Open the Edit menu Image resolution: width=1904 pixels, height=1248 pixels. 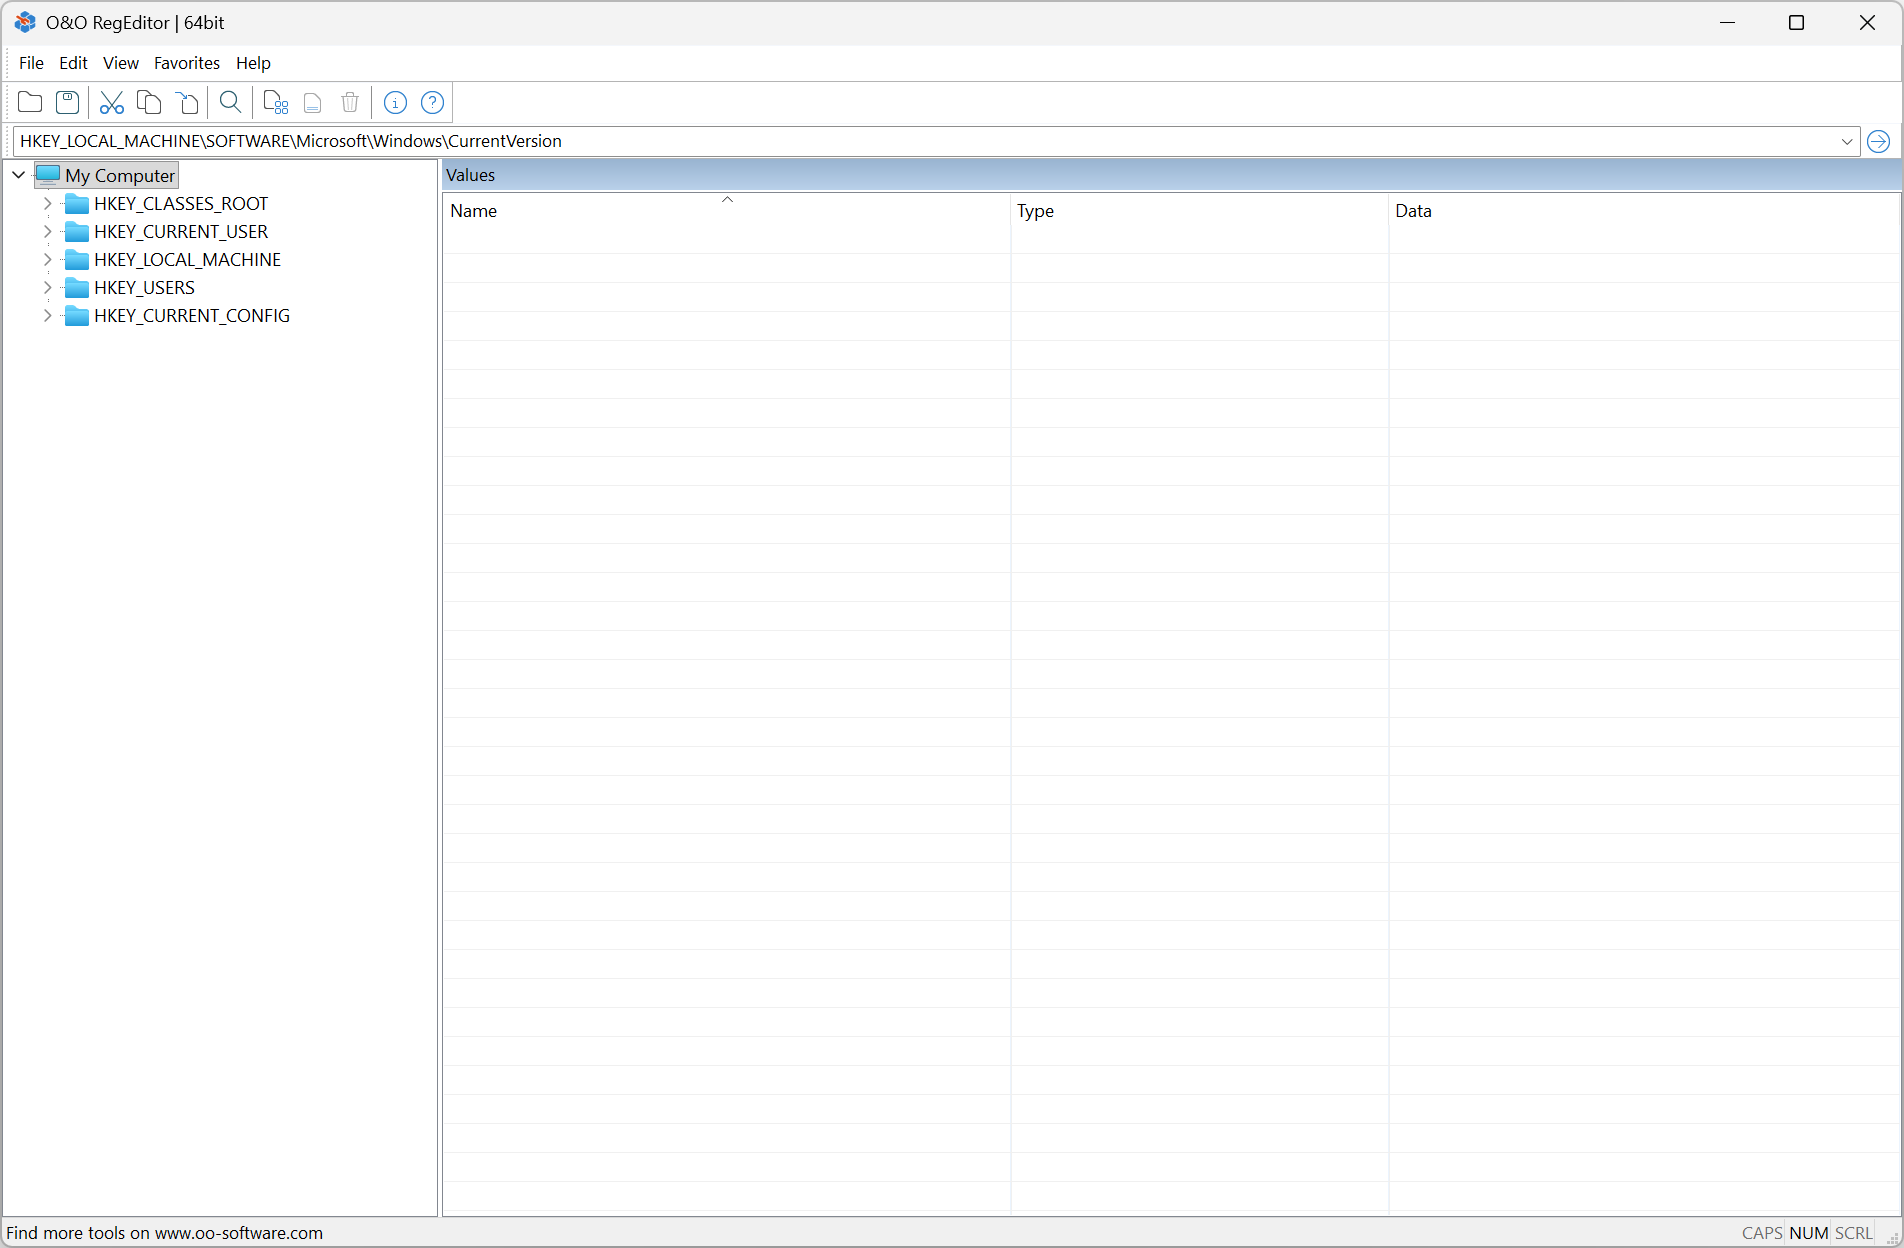(73, 63)
